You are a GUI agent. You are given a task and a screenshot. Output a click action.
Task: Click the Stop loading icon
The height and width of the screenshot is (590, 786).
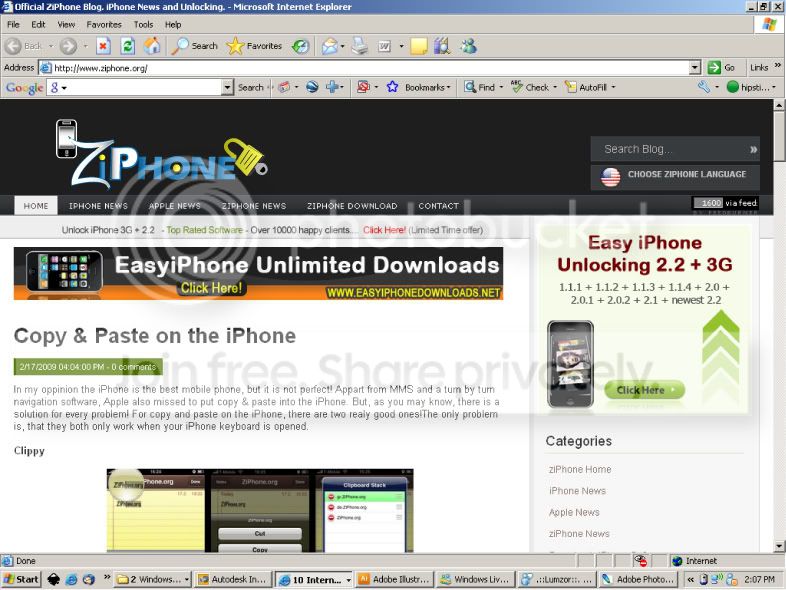(x=103, y=46)
